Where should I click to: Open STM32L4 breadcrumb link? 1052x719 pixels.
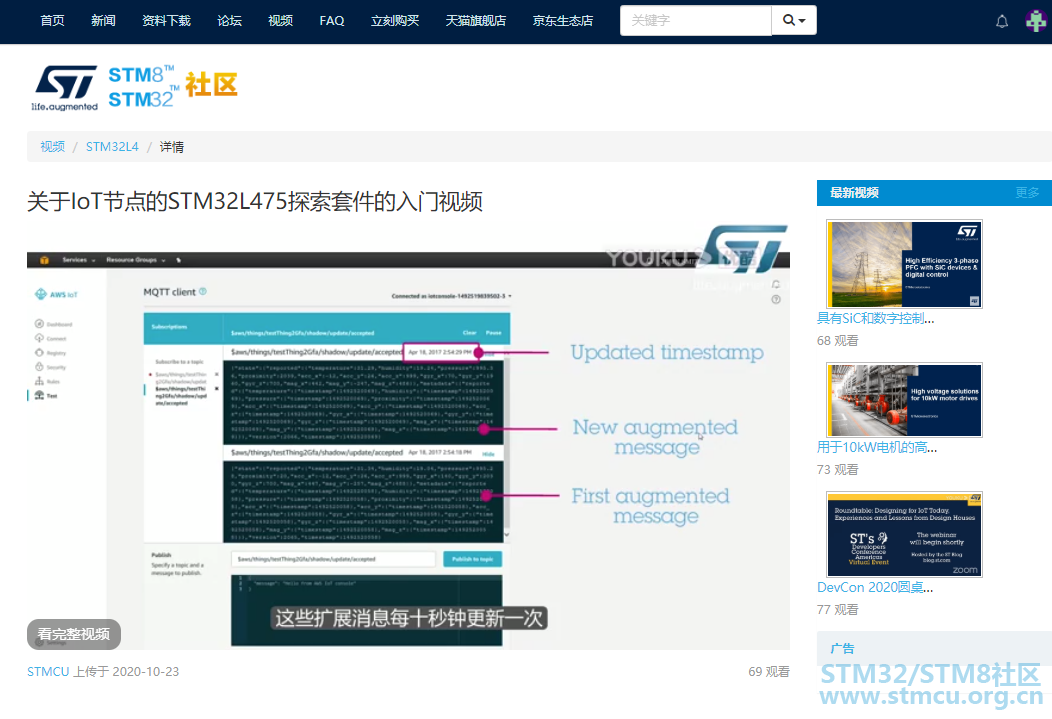click(x=112, y=147)
